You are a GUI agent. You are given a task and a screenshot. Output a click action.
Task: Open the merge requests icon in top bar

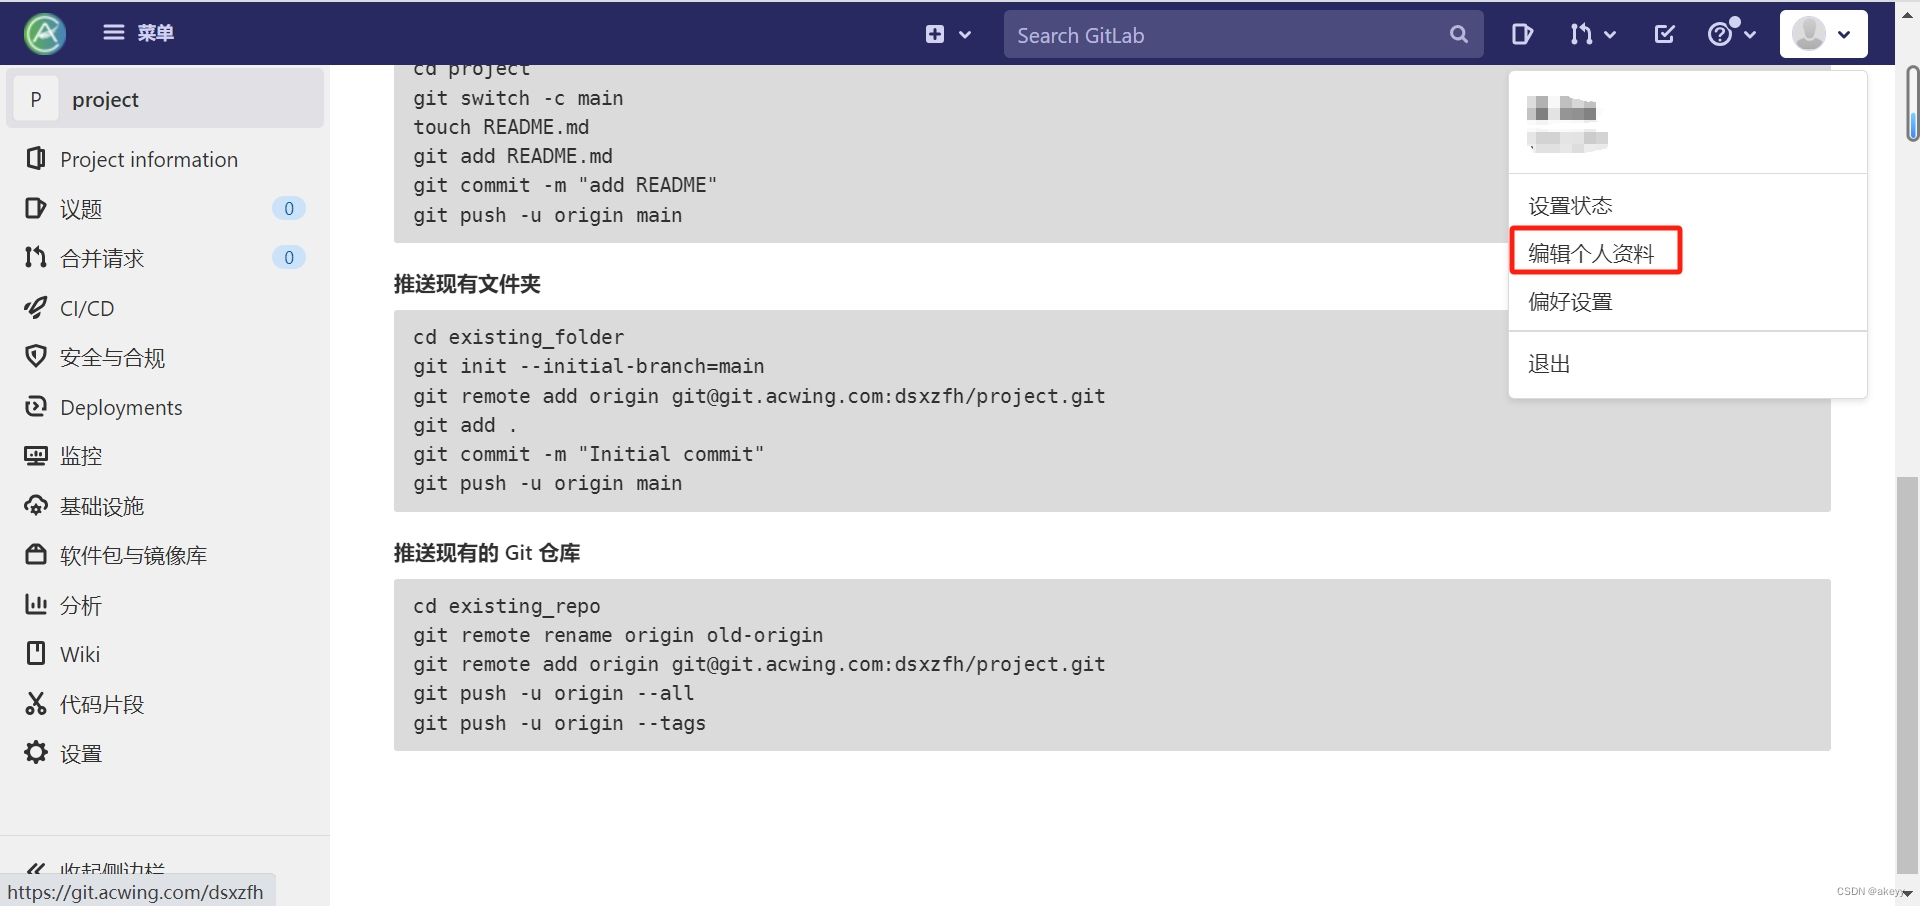(x=1585, y=33)
